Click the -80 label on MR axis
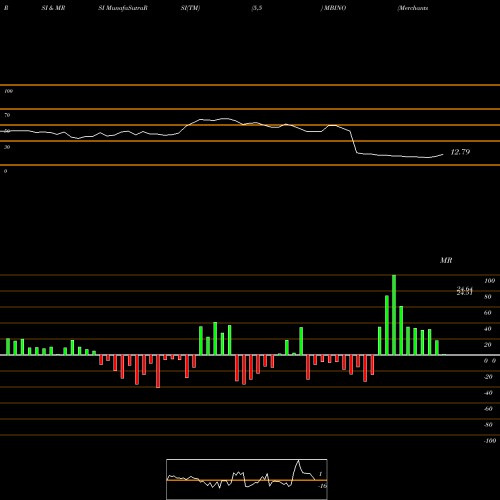 pos(488,425)
